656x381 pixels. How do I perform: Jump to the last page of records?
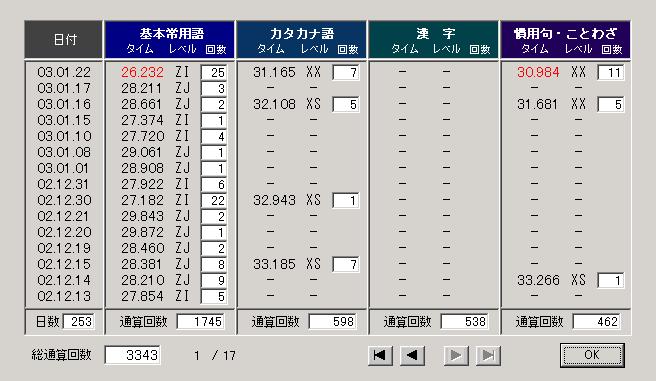click(x=488, y=355)
